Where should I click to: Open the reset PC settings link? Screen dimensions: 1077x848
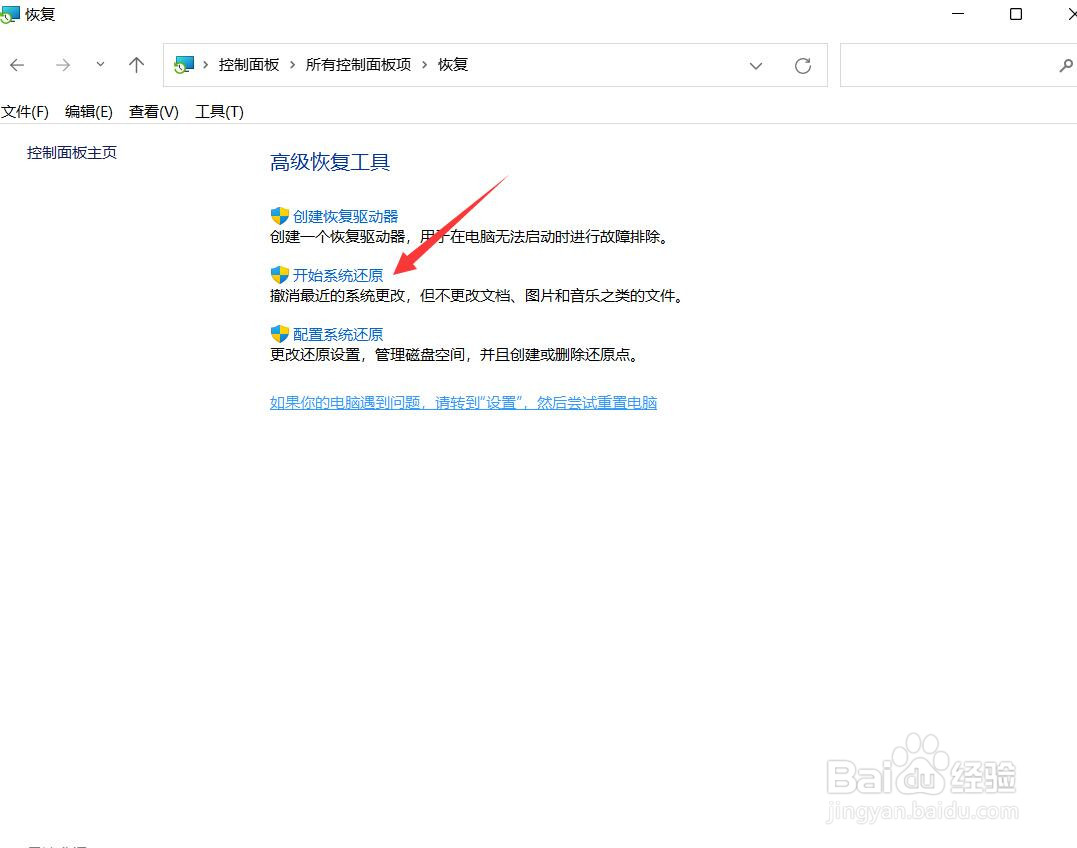click(464, 402)
